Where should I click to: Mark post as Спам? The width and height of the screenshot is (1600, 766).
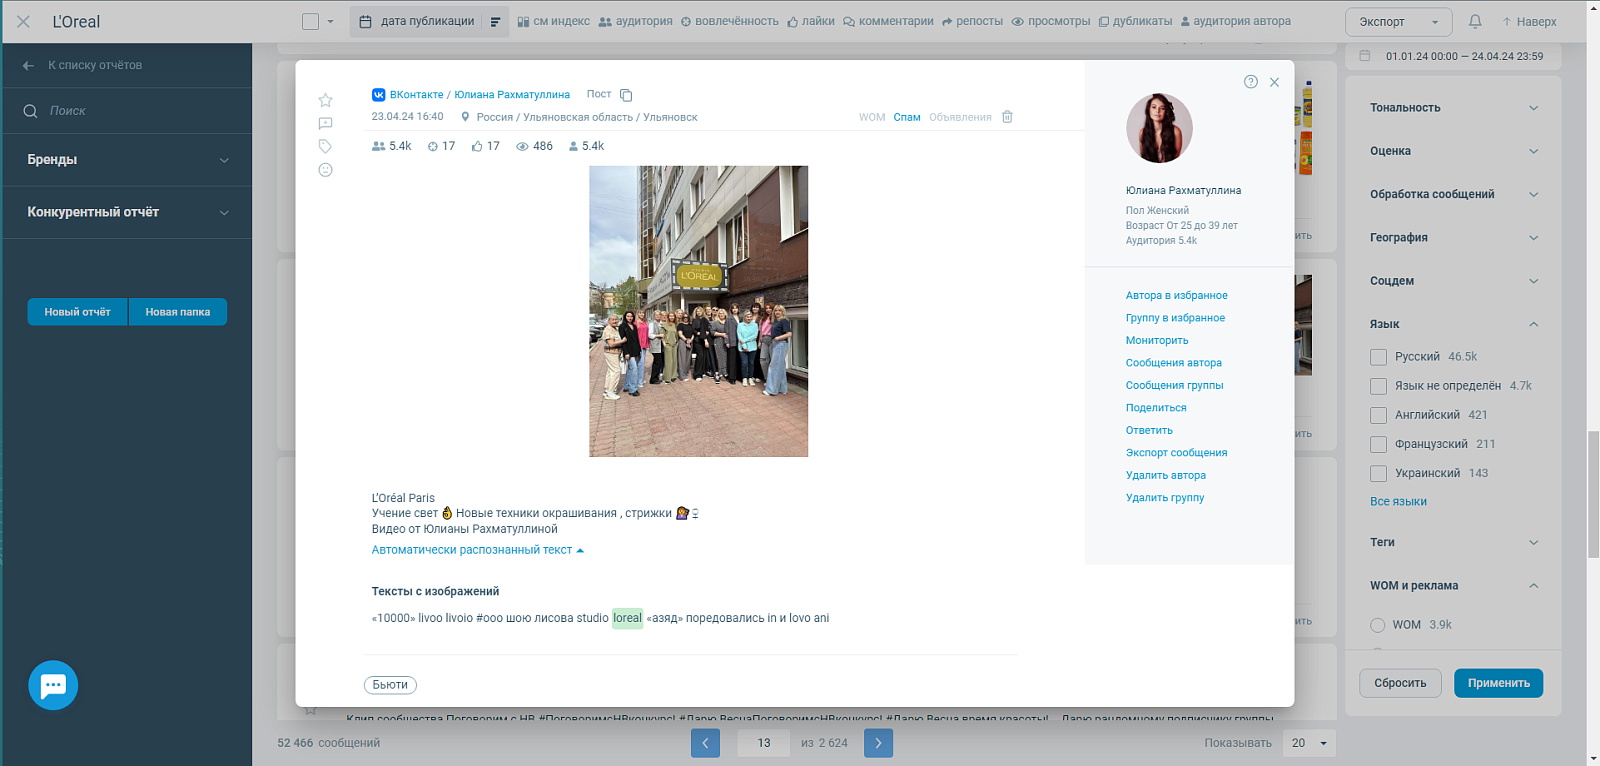907,117
